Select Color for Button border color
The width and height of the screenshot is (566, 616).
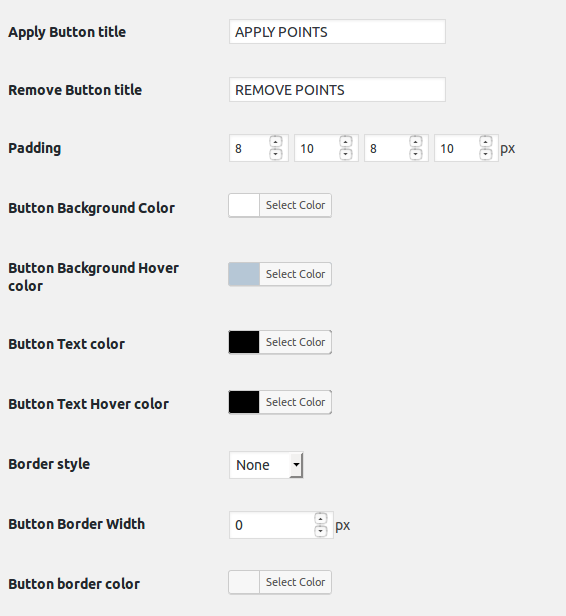point(295,582)
